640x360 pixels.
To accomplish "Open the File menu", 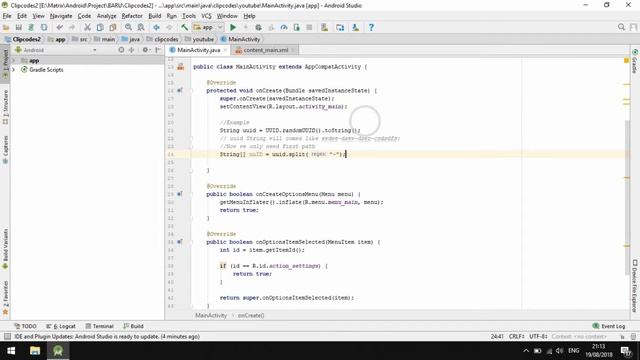I will (7, 16).
